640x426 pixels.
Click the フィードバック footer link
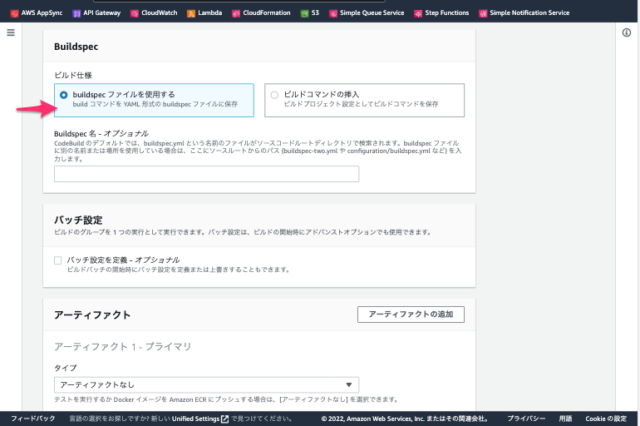(33, 419)
